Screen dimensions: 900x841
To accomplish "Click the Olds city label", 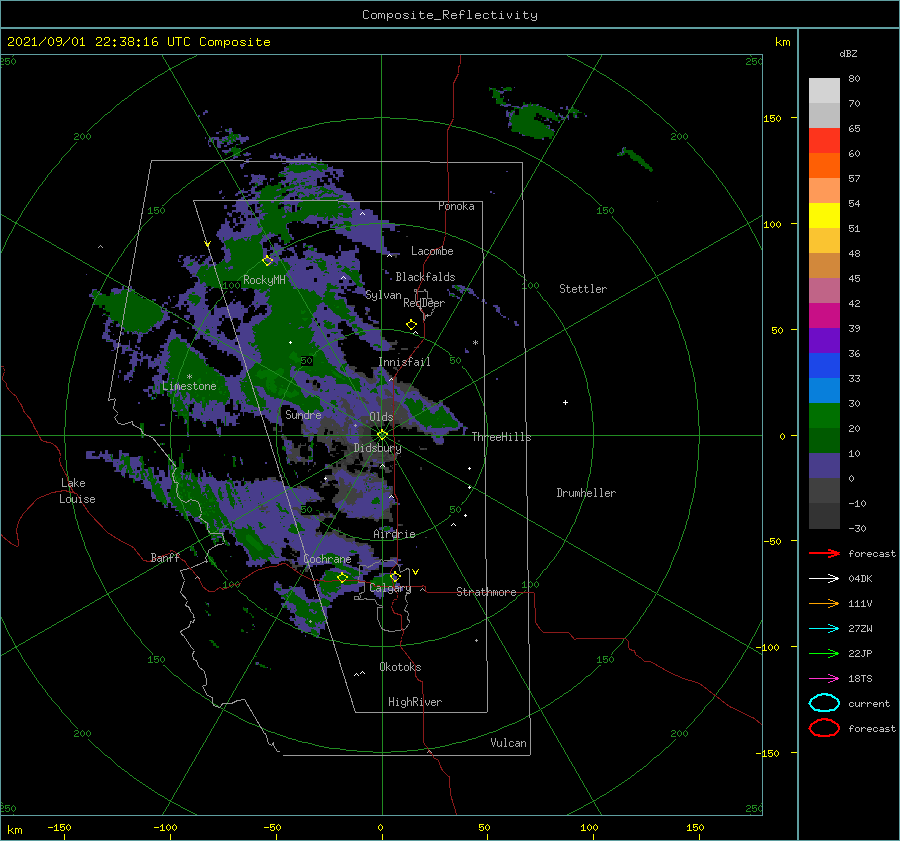I will pyautogui.click(x=381, y=417).
